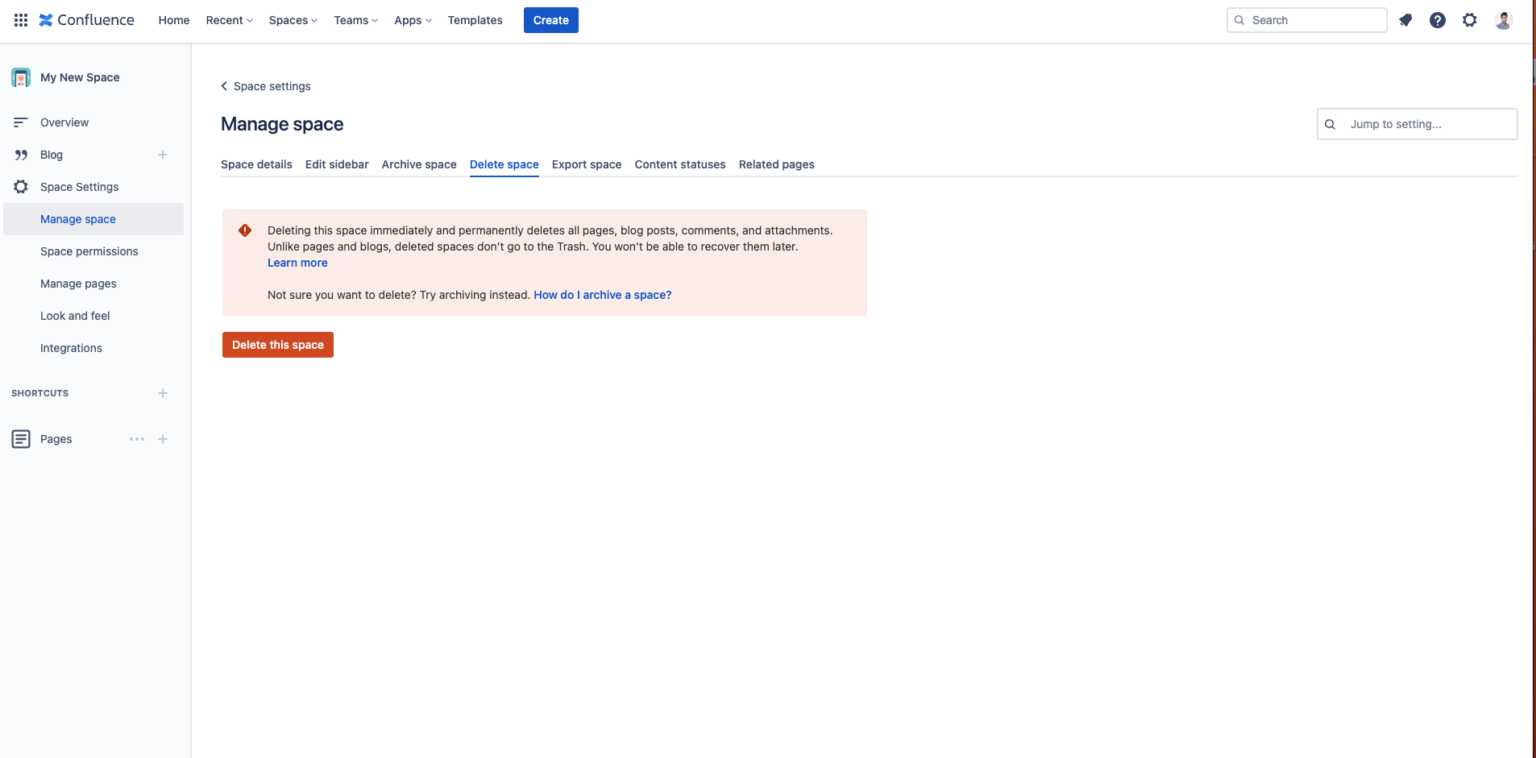Image resolution: width=1536 pixels, height=758 pixels.
Task: Open your profile avatar menu
Action: pyautogui.click(x=1502, y=20)
